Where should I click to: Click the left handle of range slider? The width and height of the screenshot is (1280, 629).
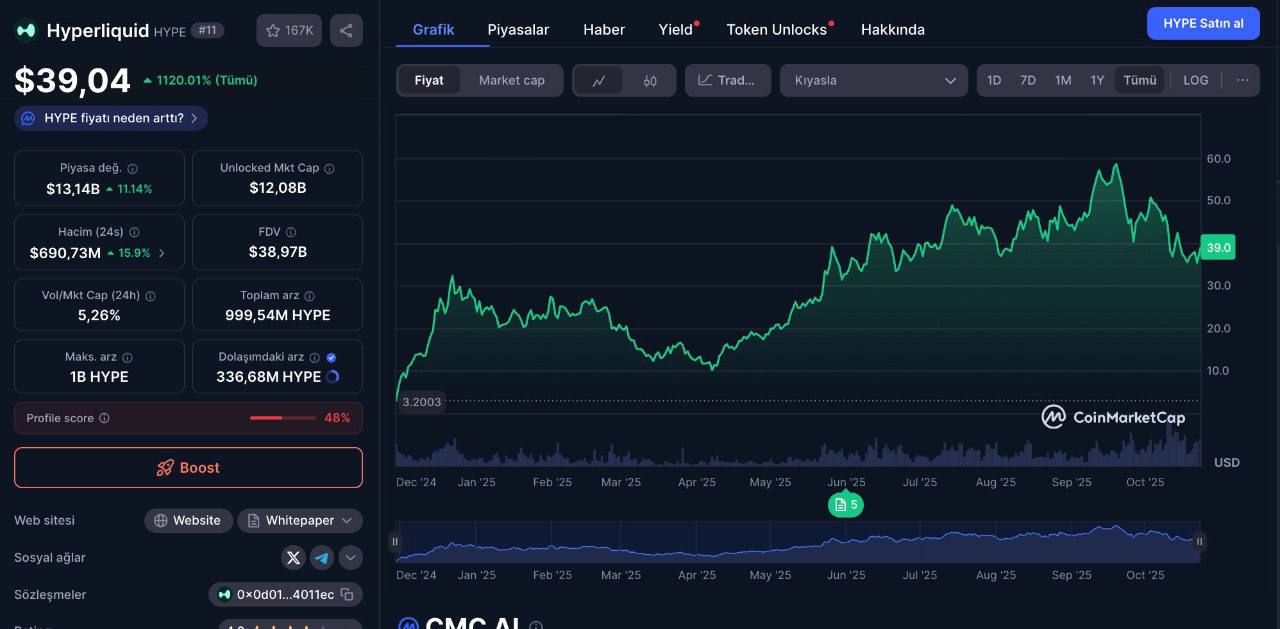click(395, 542)
